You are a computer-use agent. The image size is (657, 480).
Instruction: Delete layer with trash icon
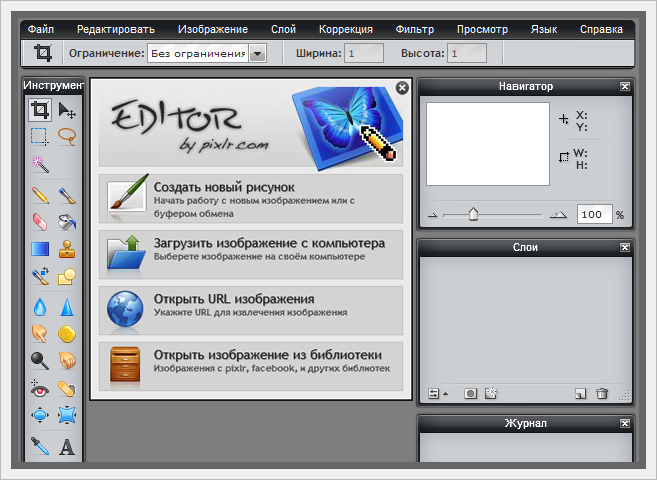(602, 394)
